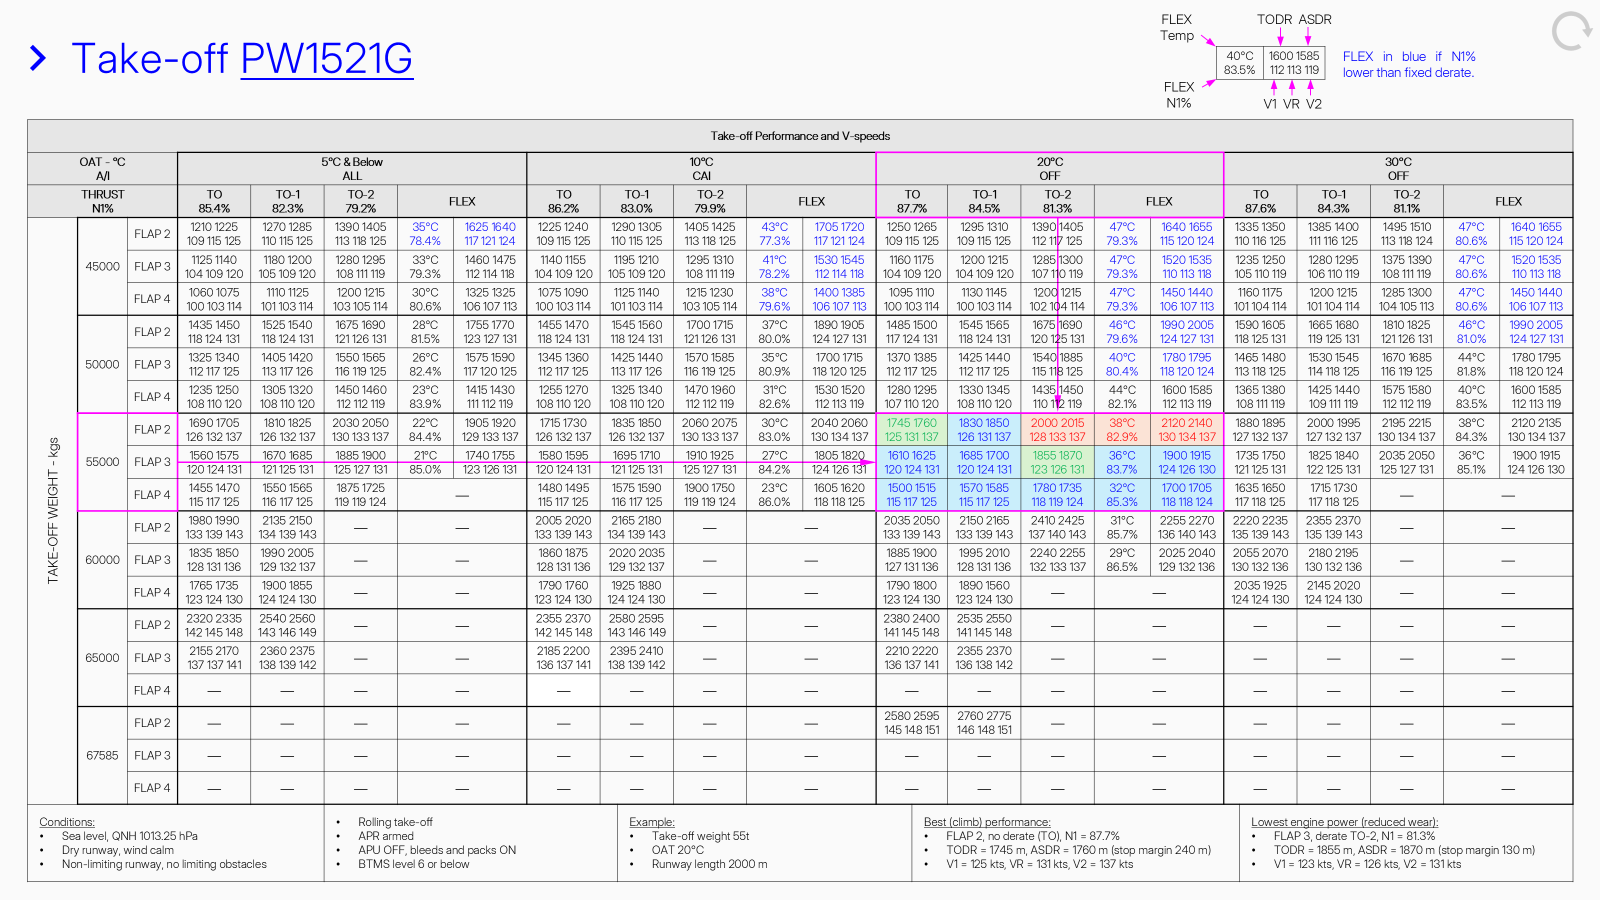Click the FLAP 2 label in the 45000 rows
Screen dimensions: 1600x900
tap(153, 234)
